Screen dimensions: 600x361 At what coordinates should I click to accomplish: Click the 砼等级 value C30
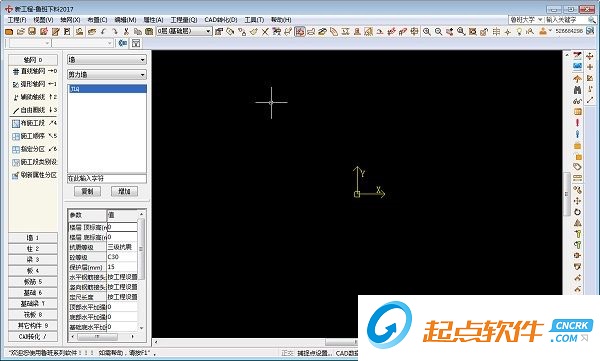coord(122,257)
